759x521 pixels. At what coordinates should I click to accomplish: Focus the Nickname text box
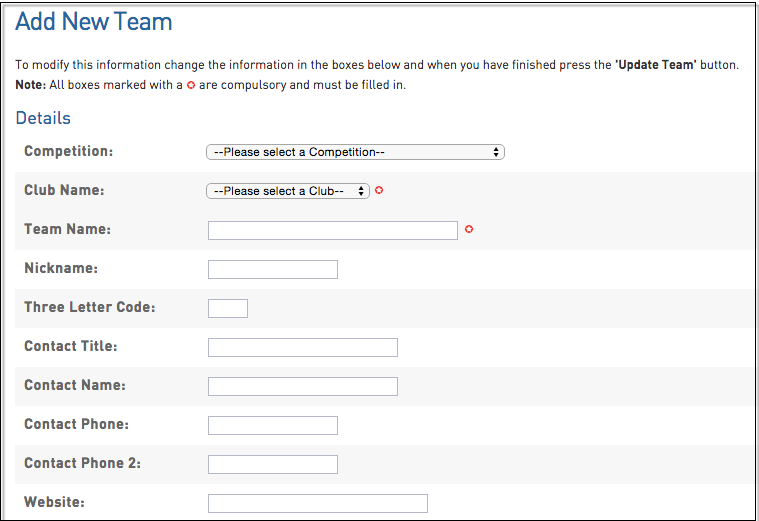tap(272, 269)
